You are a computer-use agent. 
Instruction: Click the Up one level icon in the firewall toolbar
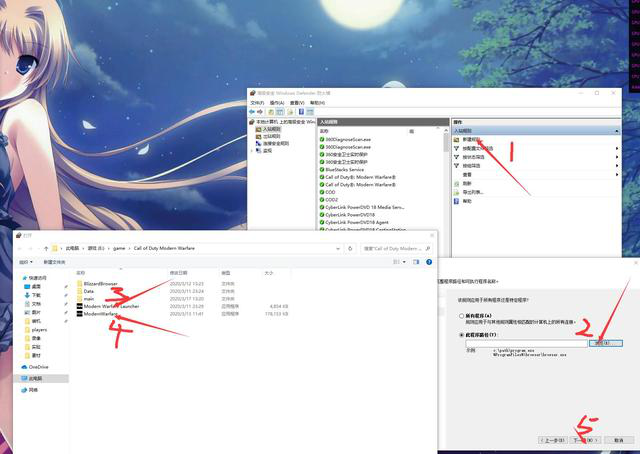click(x=271, y=111)
